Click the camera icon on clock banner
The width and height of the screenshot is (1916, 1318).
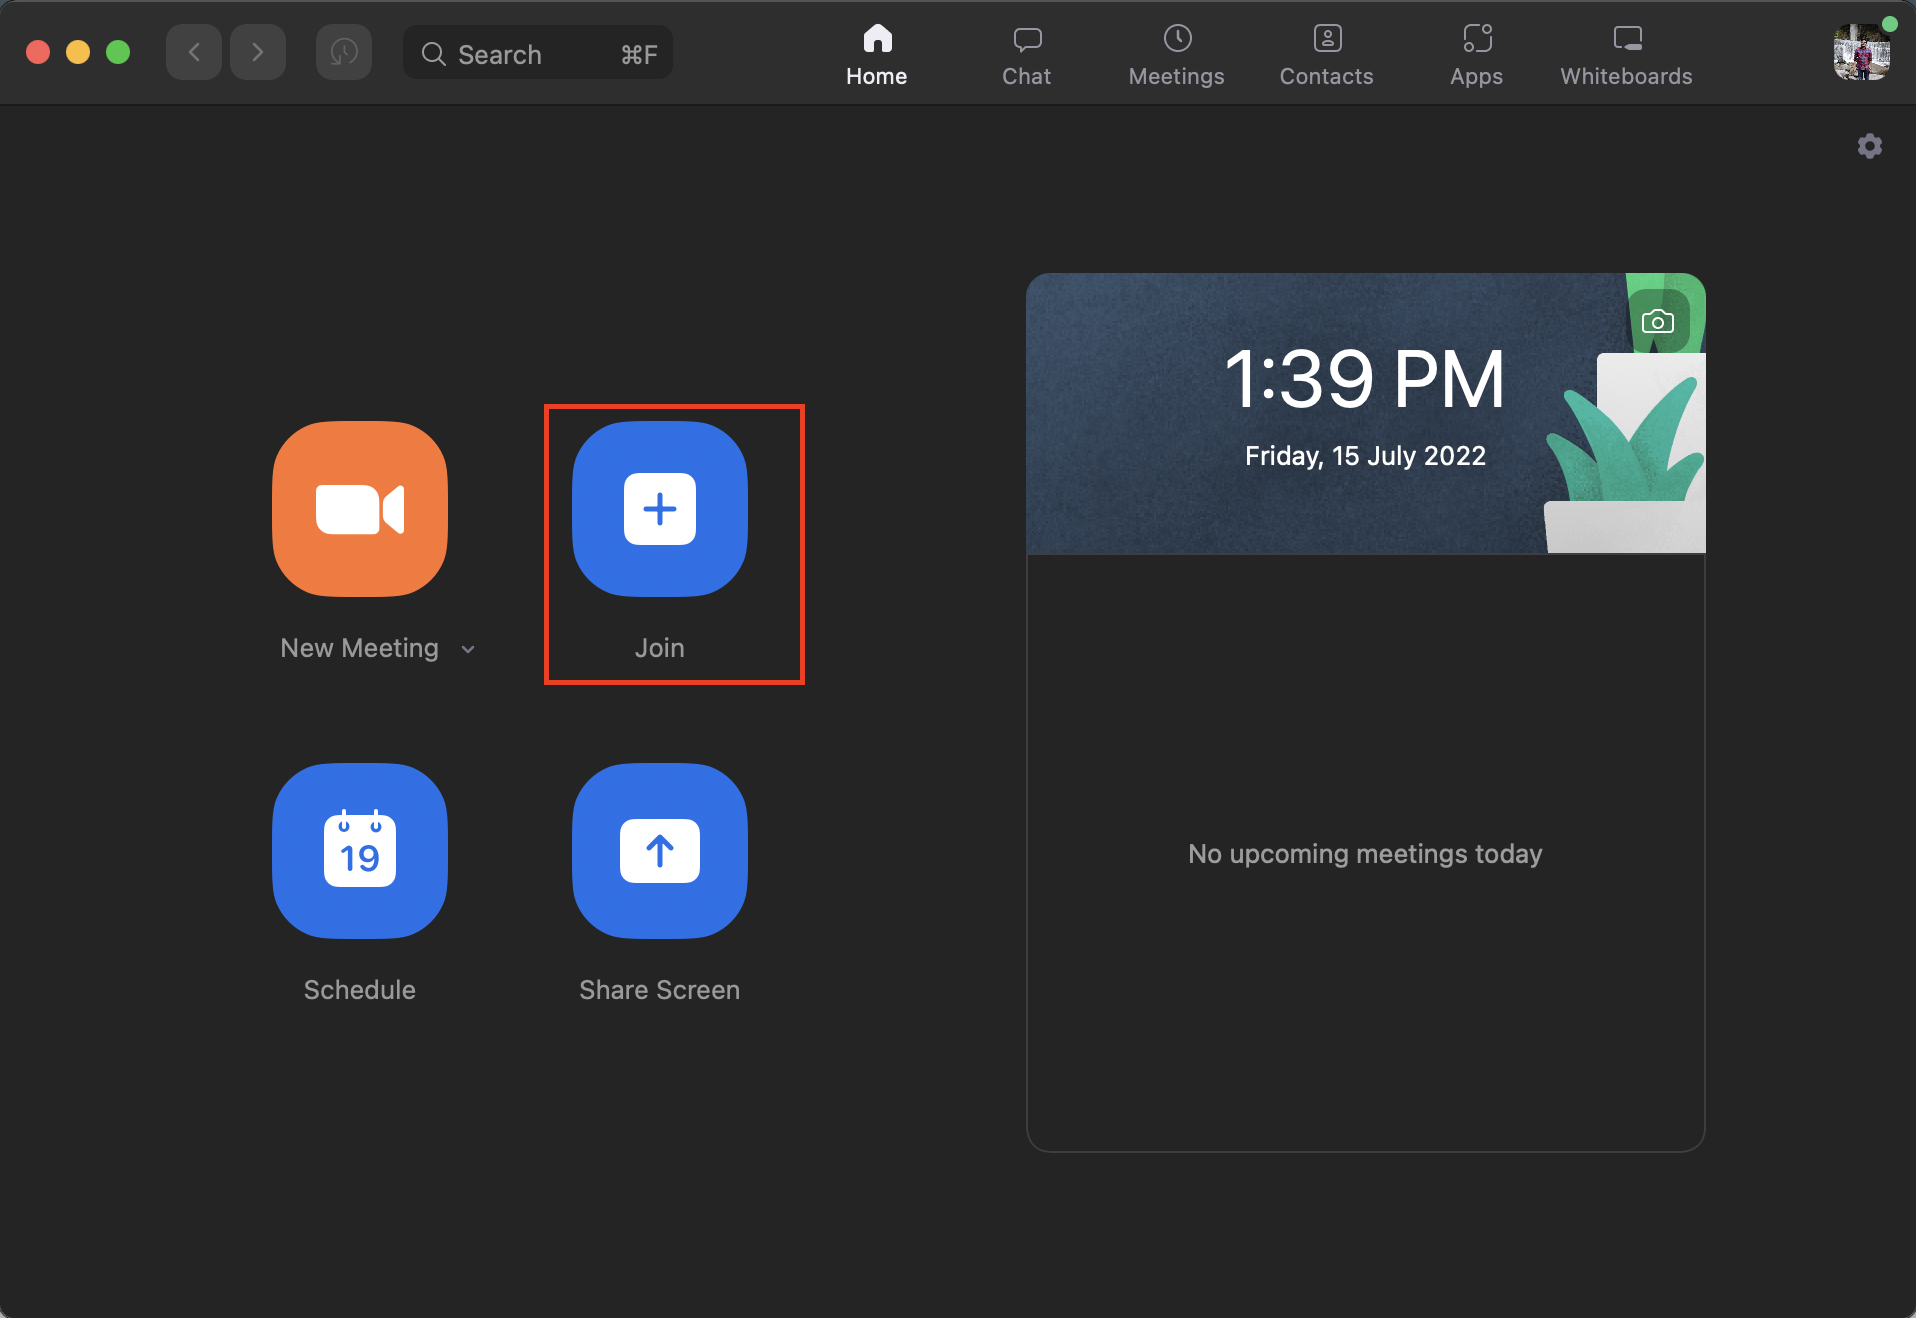(1657, 322)
